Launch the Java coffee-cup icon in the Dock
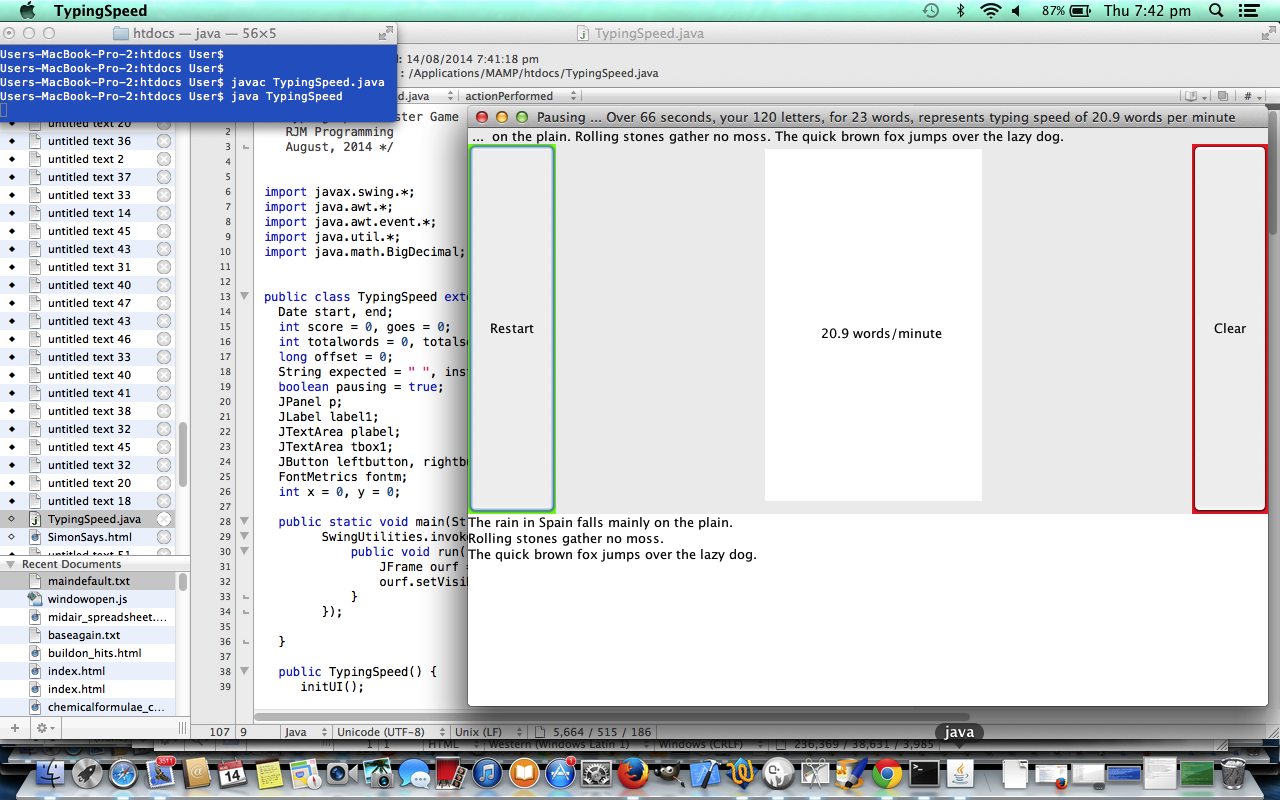This screenshot has width=1280, height=800. 958,772
